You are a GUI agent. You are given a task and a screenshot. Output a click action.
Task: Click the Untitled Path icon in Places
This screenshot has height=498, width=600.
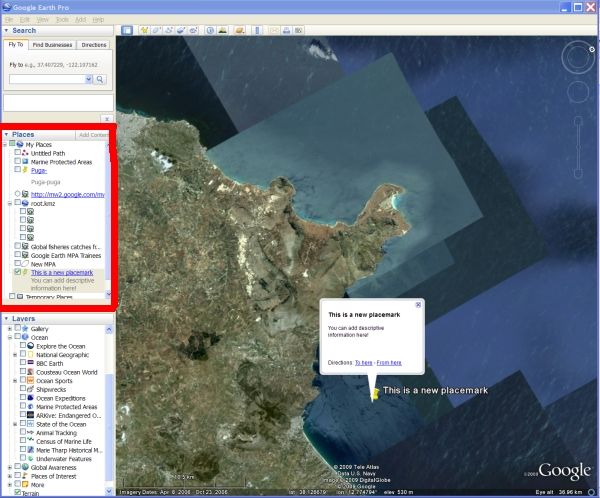coord(25,153)
